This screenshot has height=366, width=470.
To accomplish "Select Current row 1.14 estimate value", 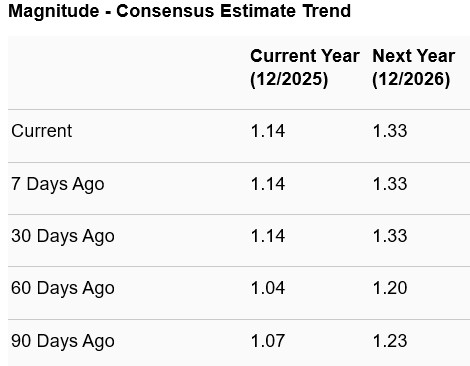I will coord(268,131).
